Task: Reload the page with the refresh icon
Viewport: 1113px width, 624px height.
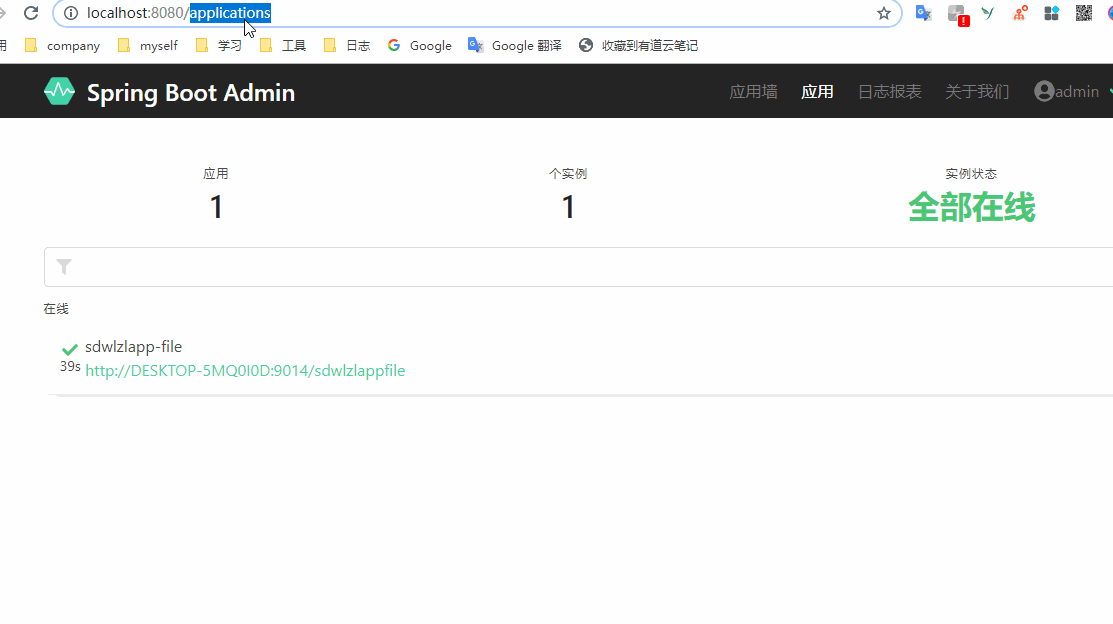Action: pyautogui.click(x=31, y=13)
